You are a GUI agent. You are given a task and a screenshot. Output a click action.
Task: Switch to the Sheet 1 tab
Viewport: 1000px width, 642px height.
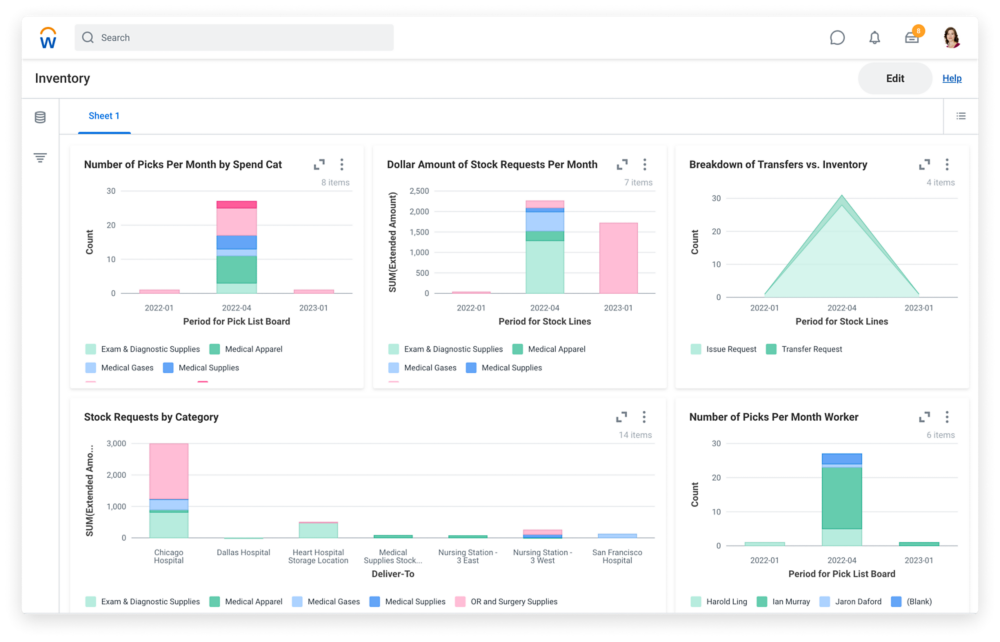pos(103,116)
